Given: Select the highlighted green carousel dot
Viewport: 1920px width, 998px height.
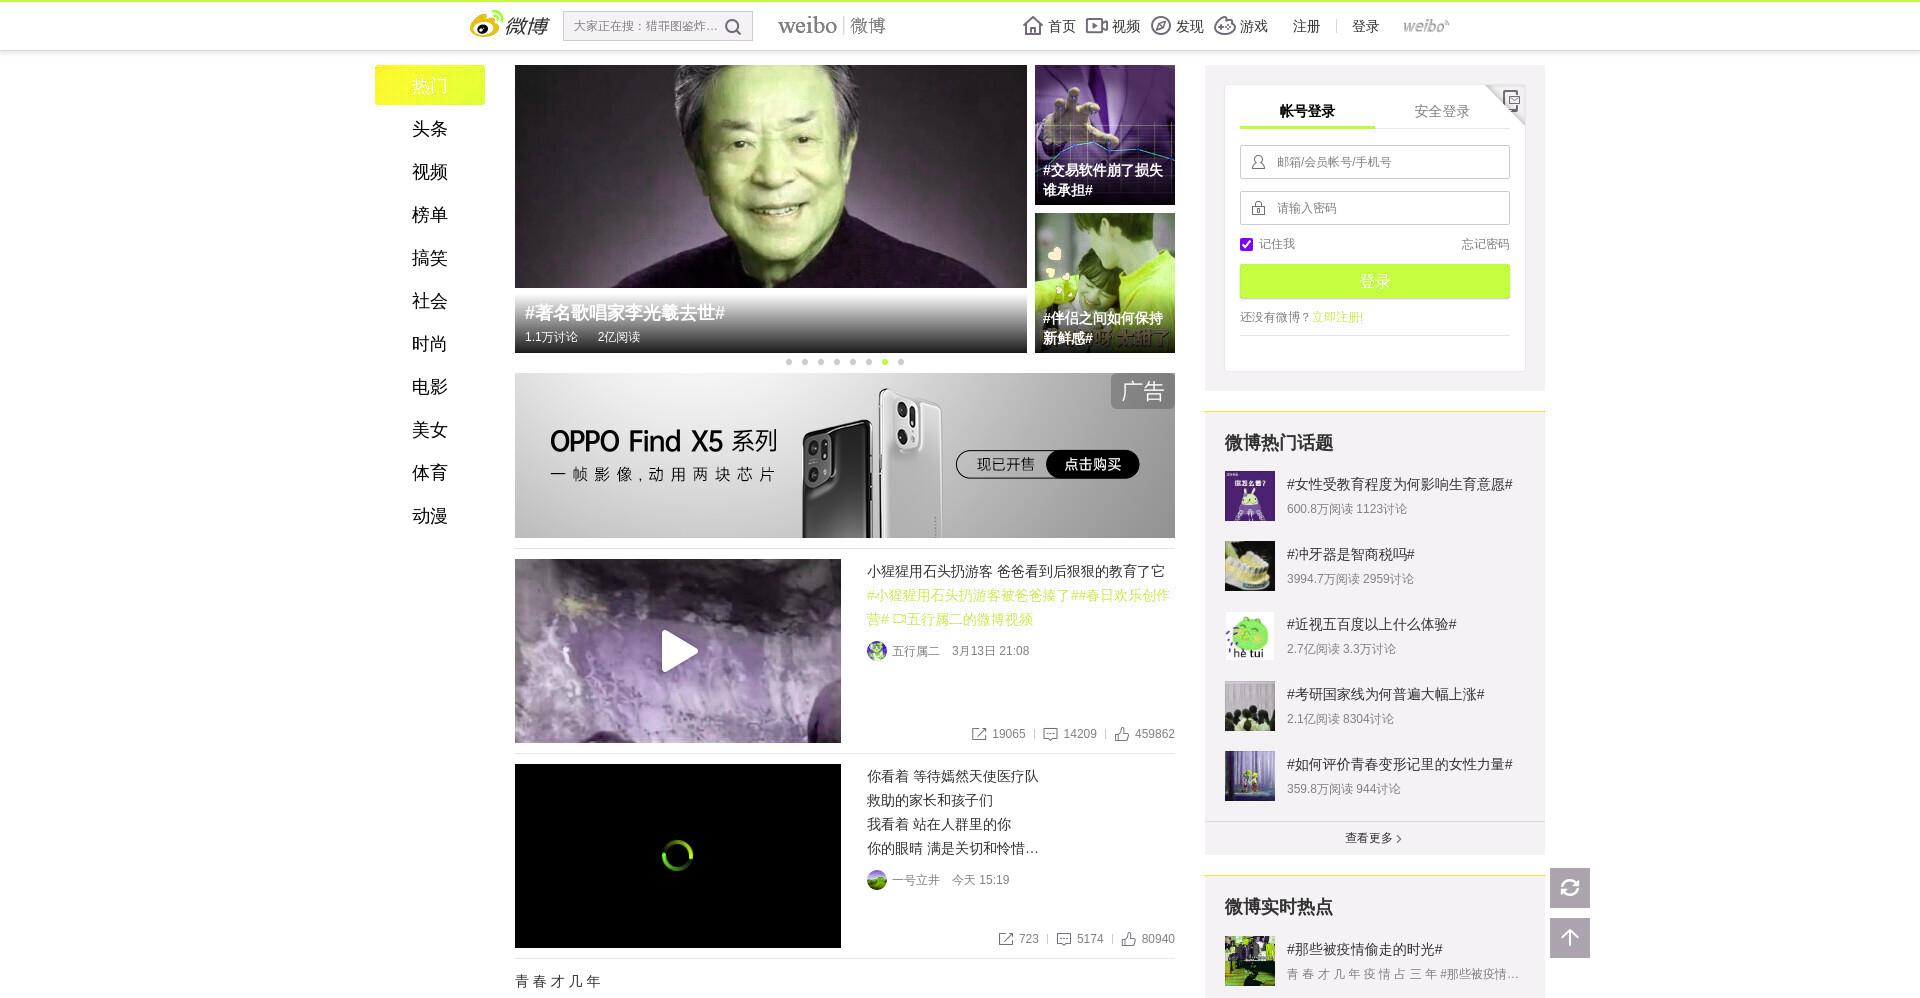Looking at the screenshot, I should (885, 362).
